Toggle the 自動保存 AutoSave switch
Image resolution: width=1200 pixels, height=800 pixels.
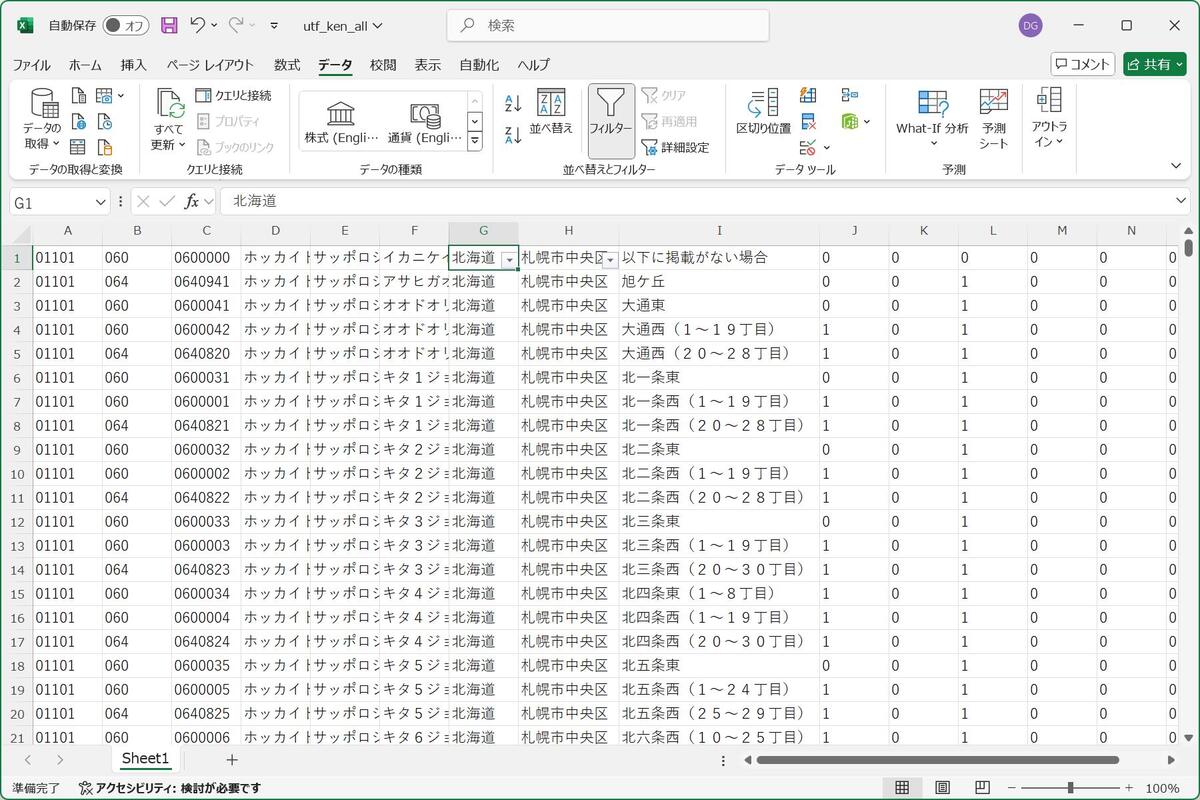point(126,26)
